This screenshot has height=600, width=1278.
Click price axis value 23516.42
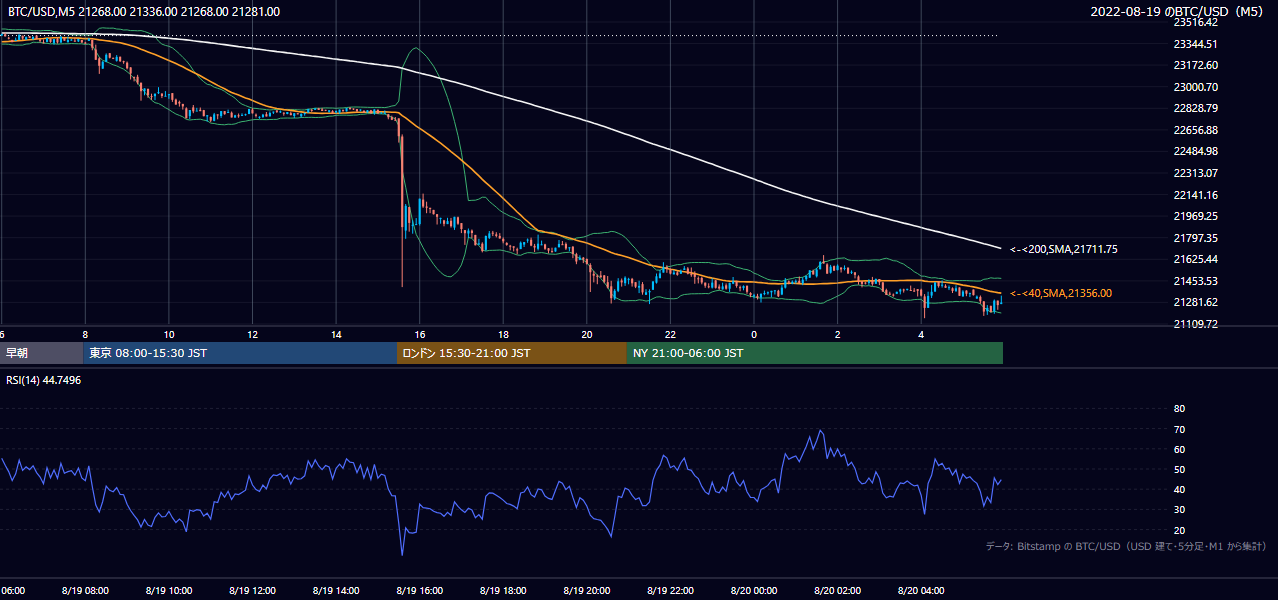tap(1195, 22)
